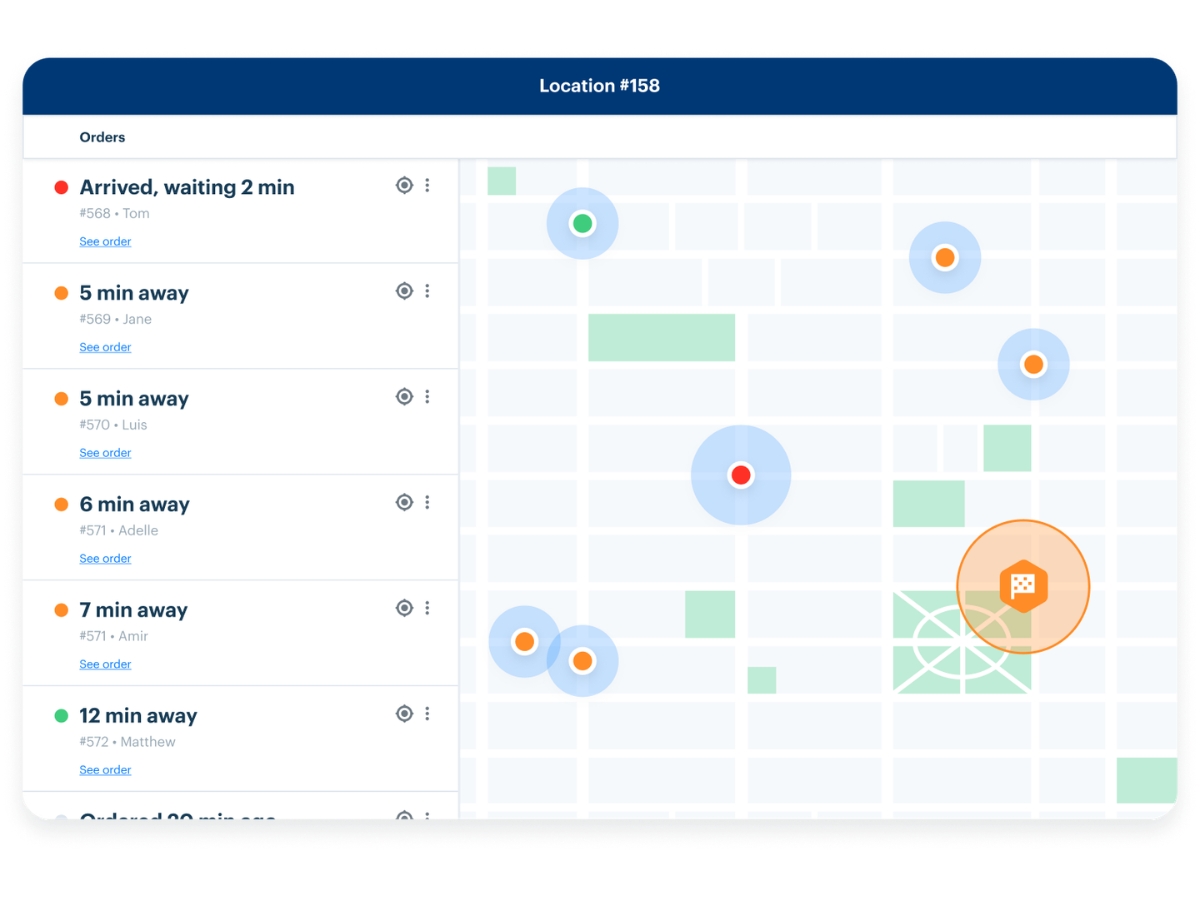The height and width of the screenshot is (900, 1200).
Task: Click the orange checkered flag destination icon
Action: tap(1023, 586)
